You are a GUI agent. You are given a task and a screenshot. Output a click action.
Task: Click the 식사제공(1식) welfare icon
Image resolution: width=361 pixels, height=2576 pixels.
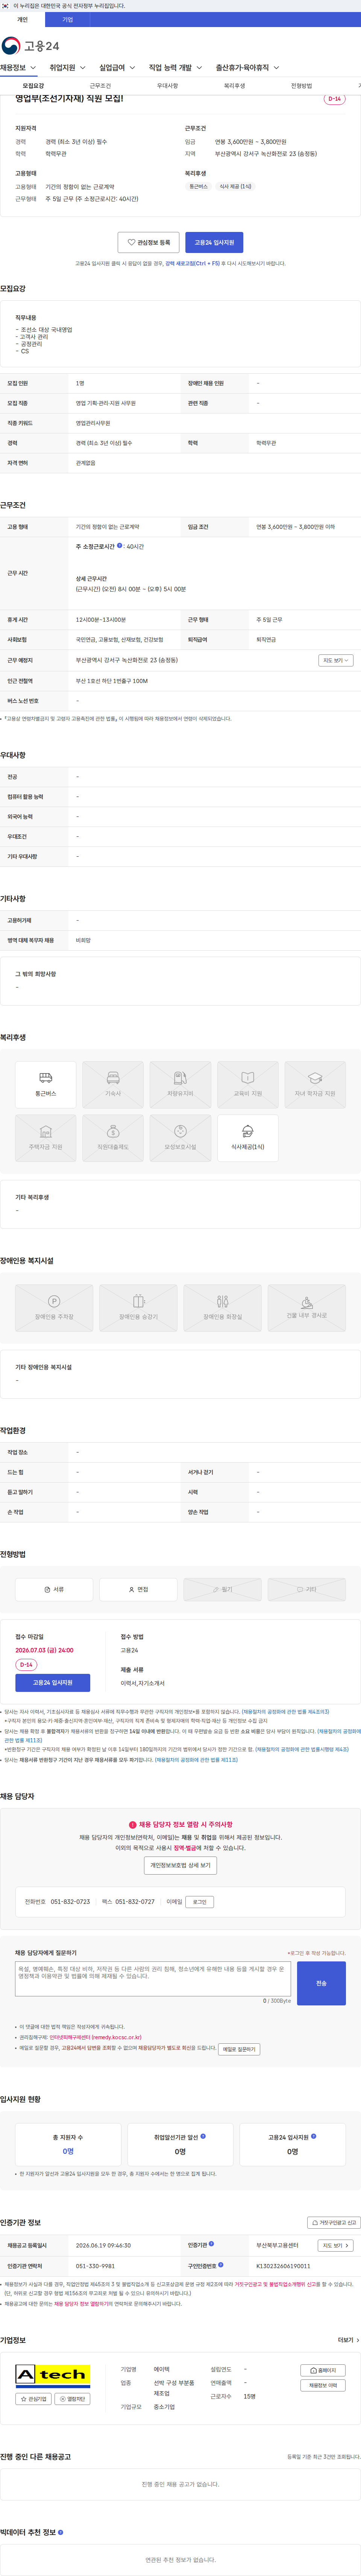click(x=248, y=1138)
